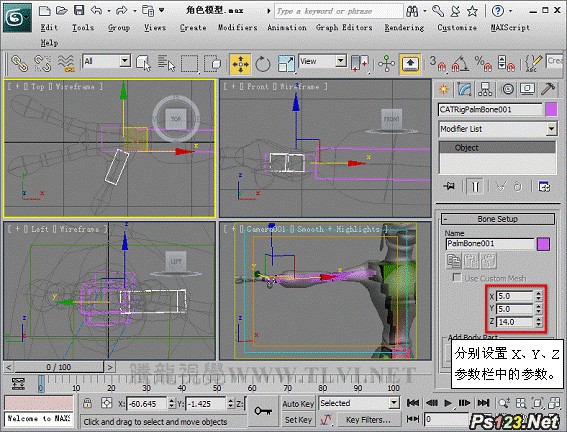Toggle the Percent Snap icon
This screenshot has width=567, height=432.
coord(483,64)
